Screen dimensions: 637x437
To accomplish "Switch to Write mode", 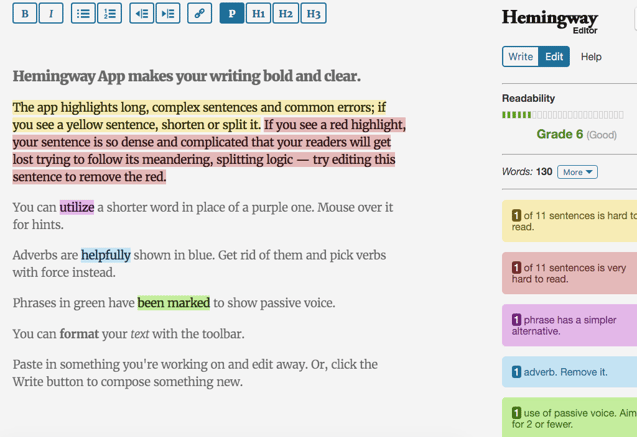I will [521, 57].
